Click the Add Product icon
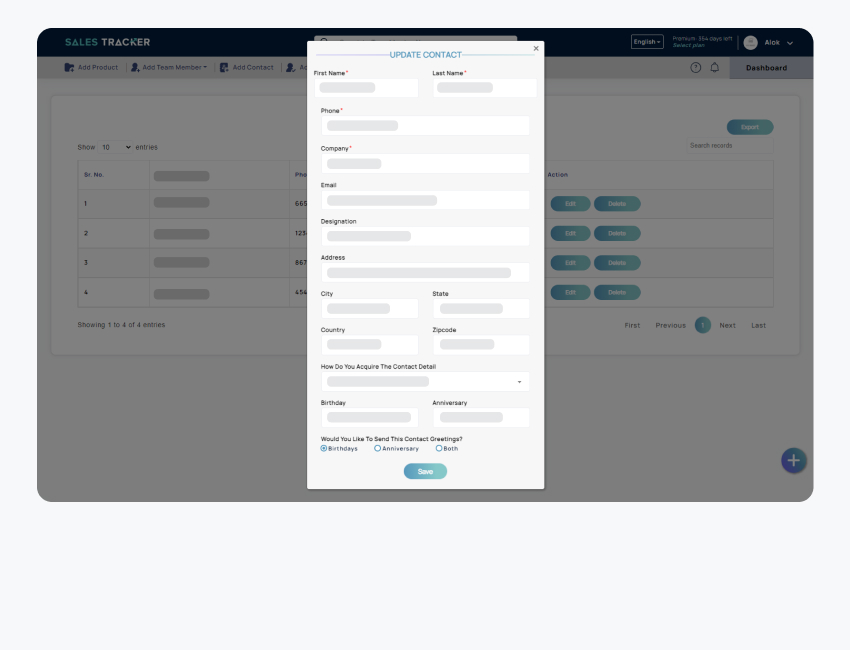This screenshot has width=850, height=650. (69, 68)
